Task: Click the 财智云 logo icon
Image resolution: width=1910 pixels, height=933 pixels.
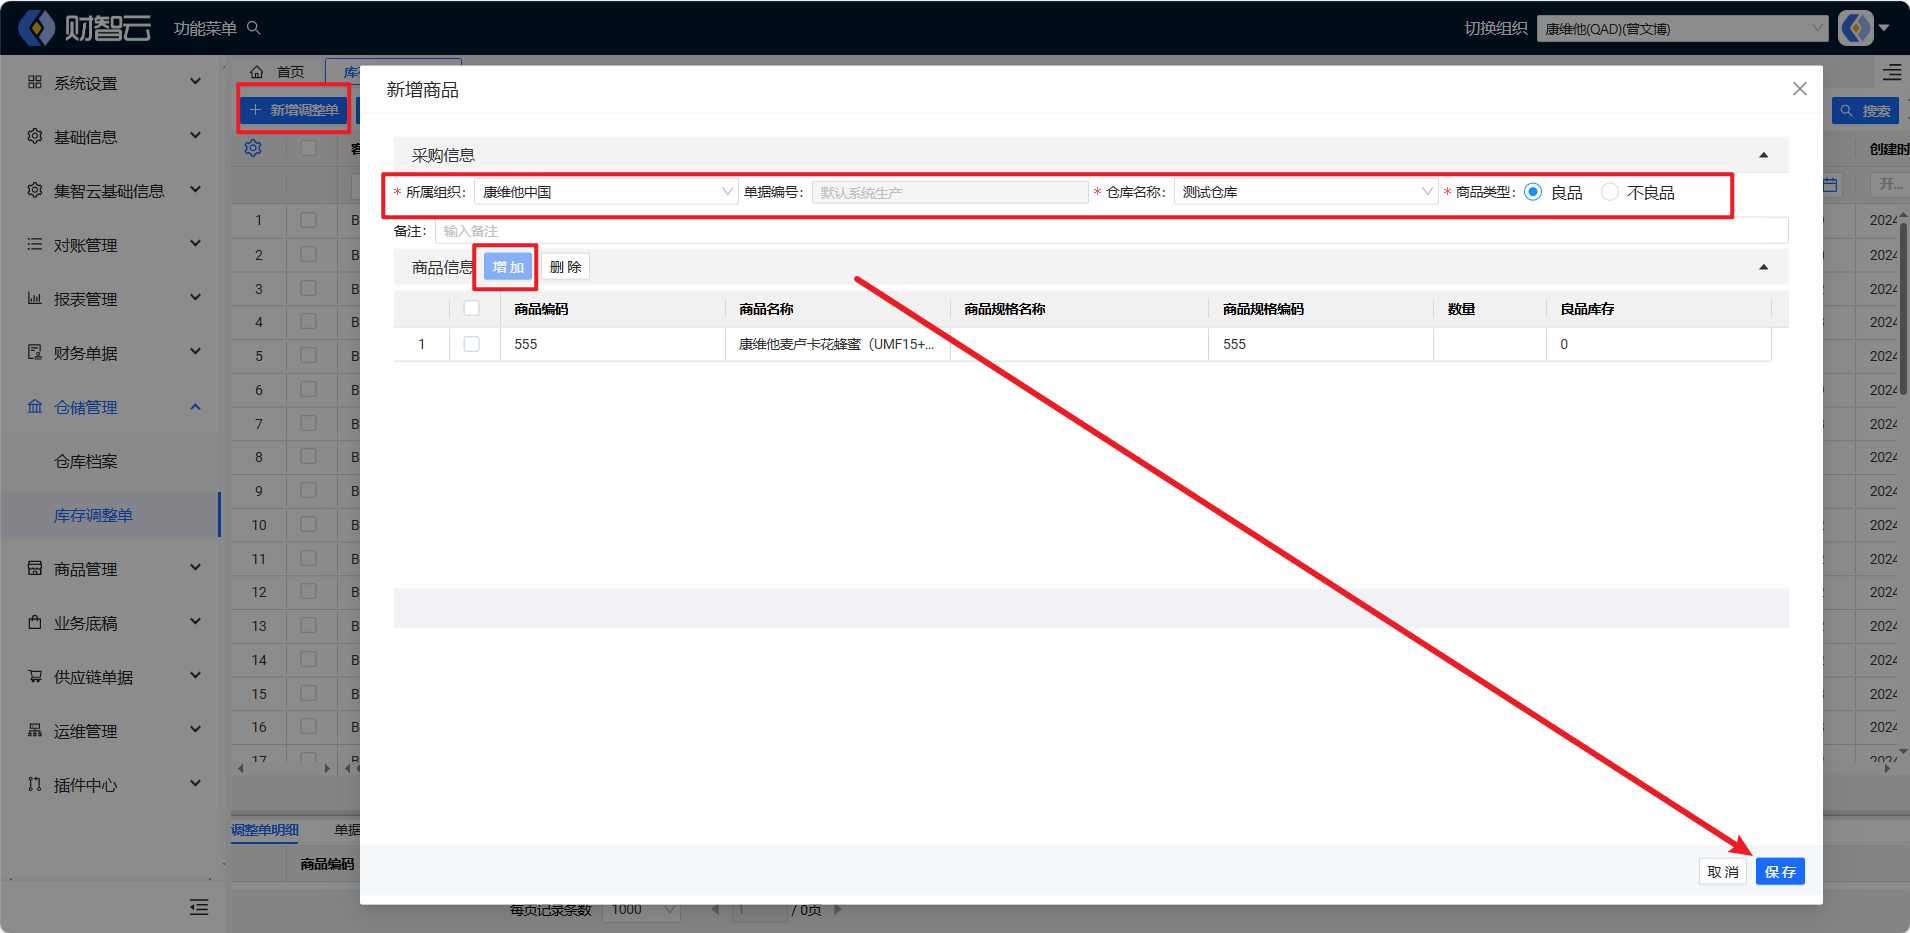Action: (37, 28)
